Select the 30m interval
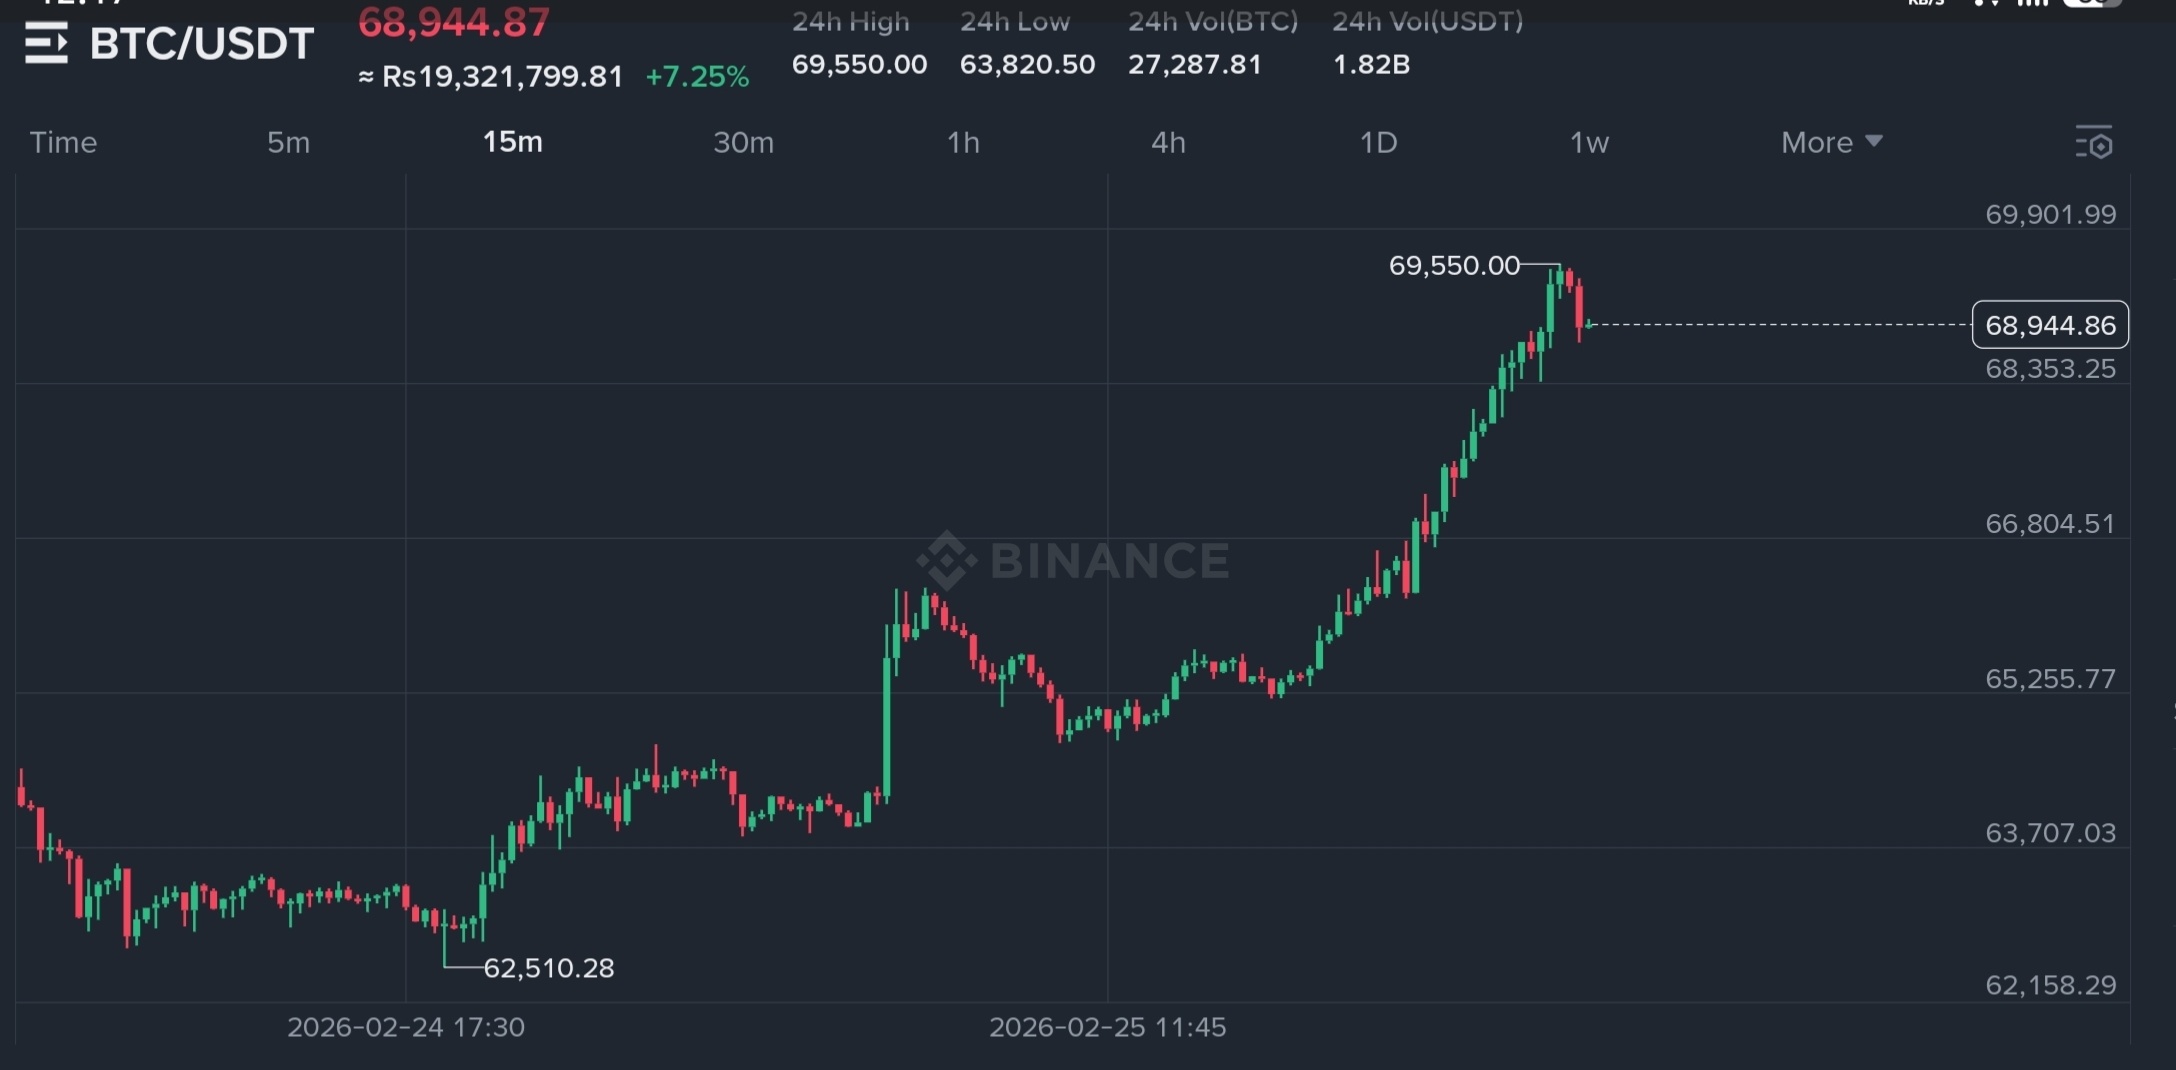 [743, 142]
